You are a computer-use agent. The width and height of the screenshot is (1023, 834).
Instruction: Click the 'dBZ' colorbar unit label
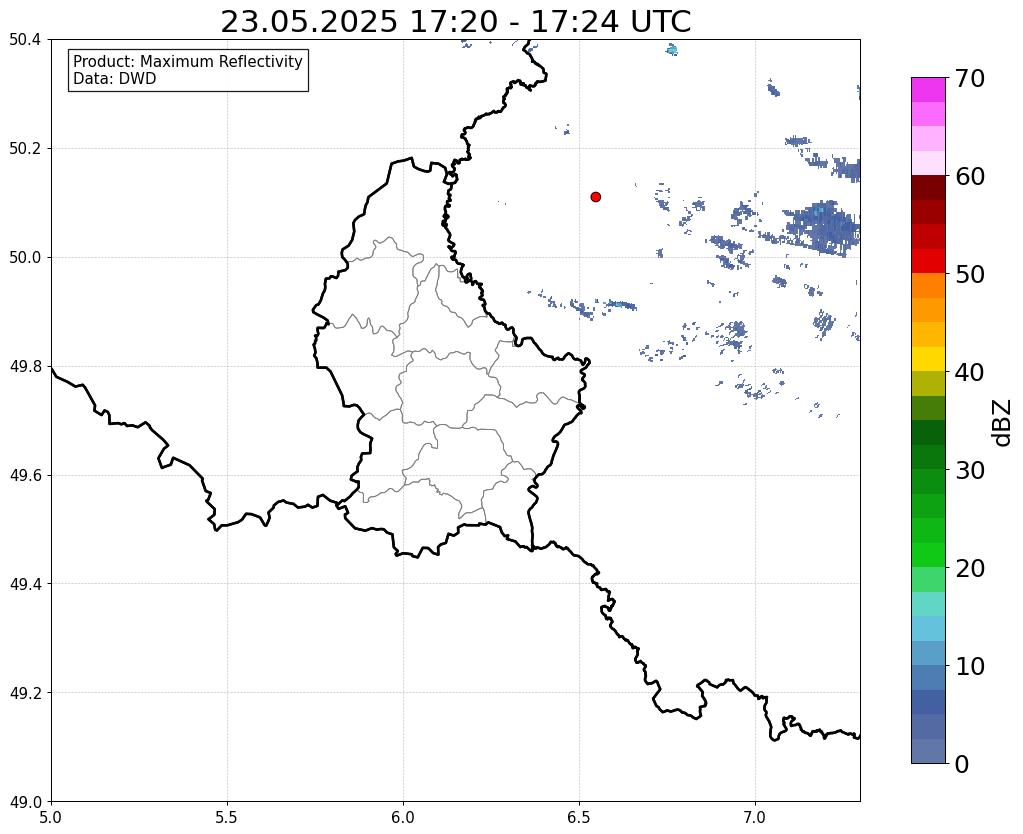[x=1003, y=423]
